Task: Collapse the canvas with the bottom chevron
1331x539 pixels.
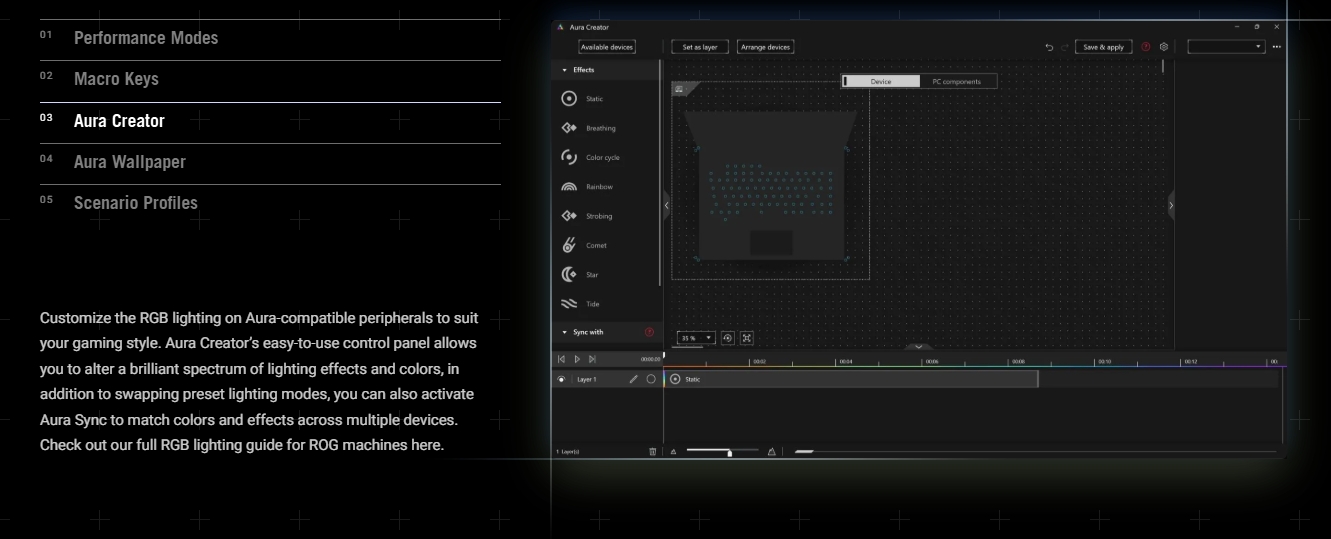Action: [918, 347]
